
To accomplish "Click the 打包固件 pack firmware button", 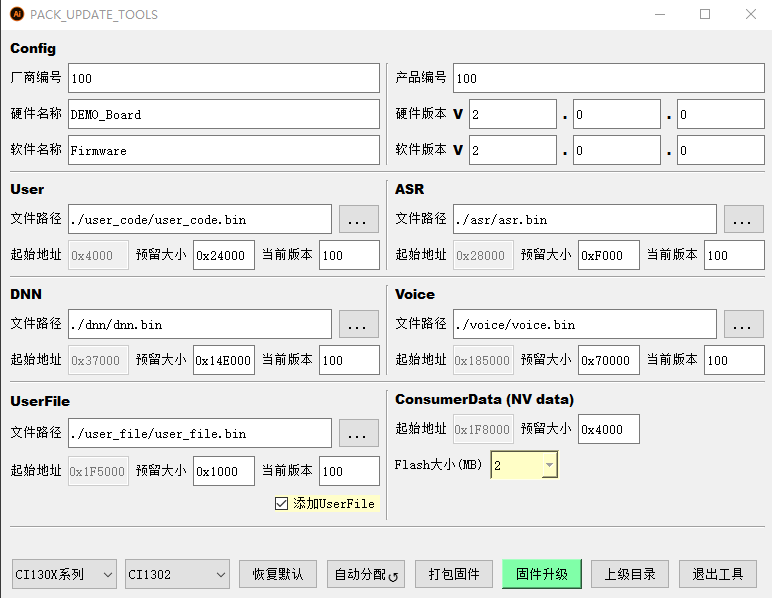I will pos(453,574).
